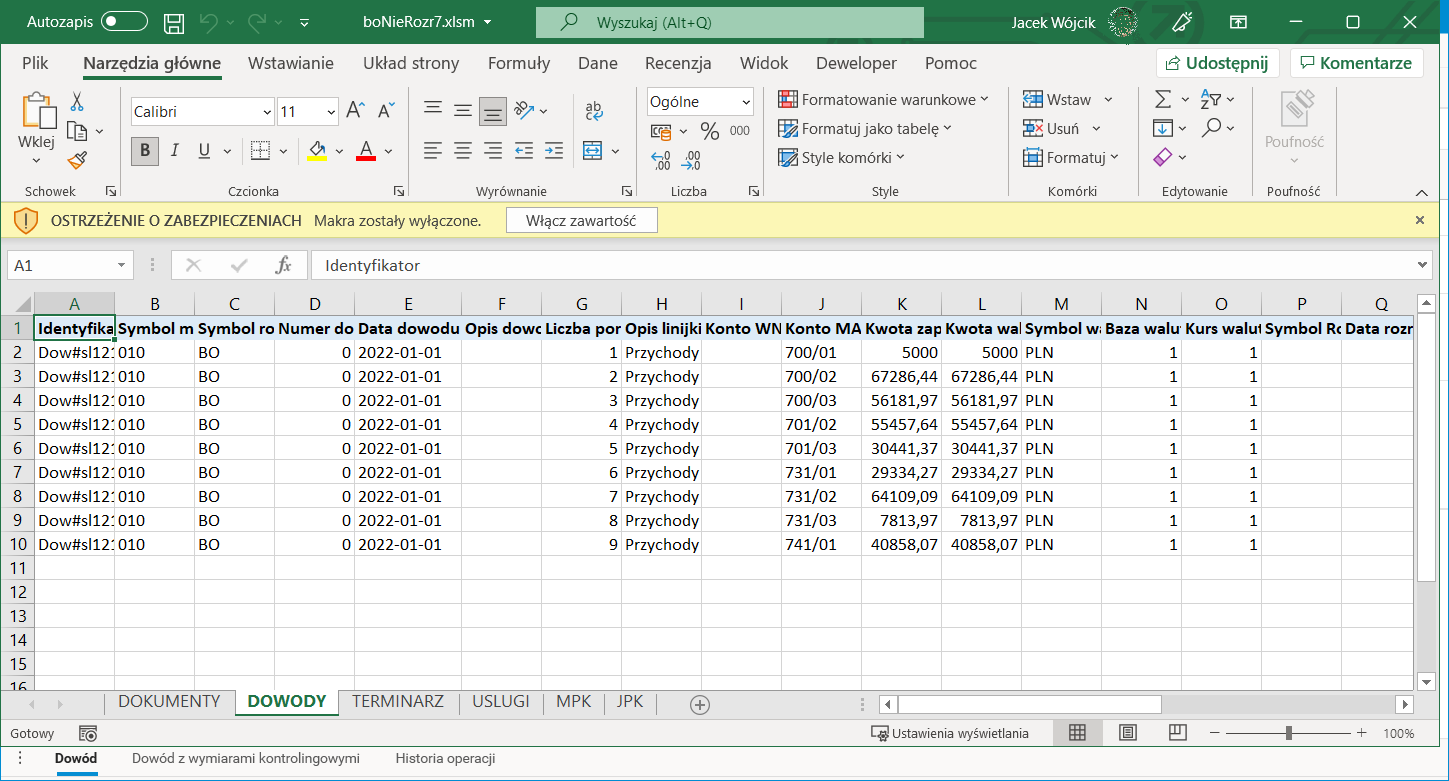1449x781 pixels.
Task: Click the Save floppy disk icon
Action: click(x=173, y=22)
